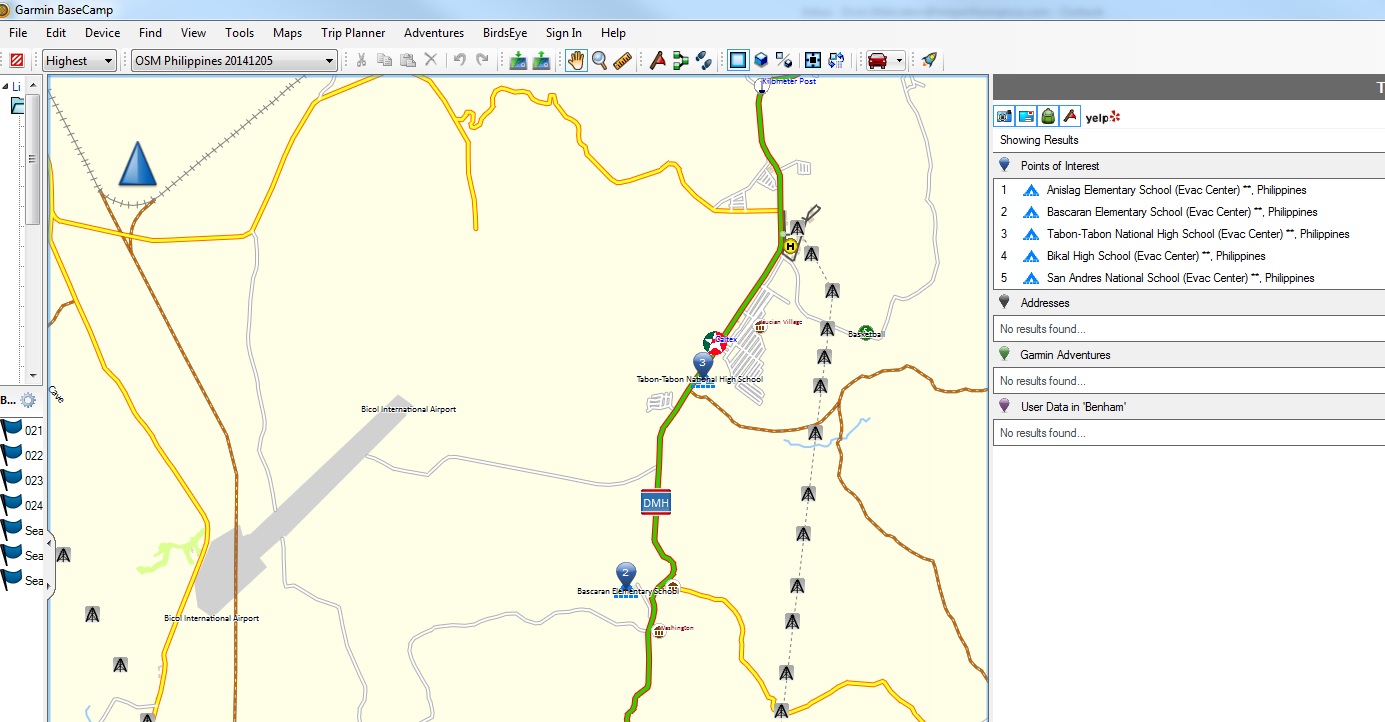The image size is (1385, 722).
Task: Click the red hatched icon at toolbar start
Action: pyautogui.click(x=17, y=61)
